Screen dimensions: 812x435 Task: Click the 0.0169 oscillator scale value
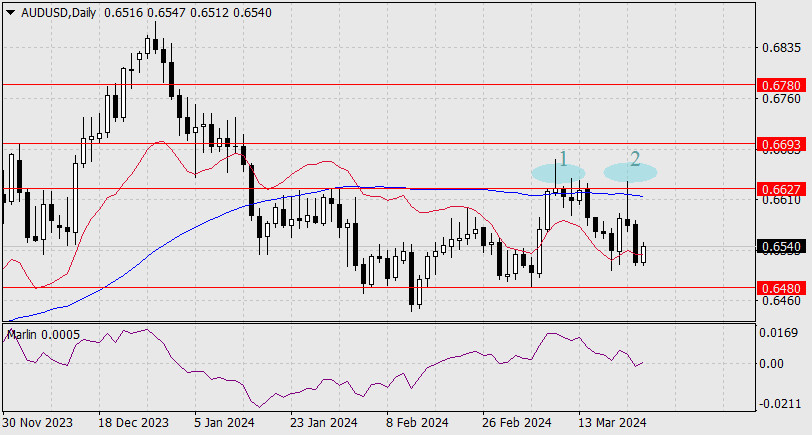coord(778,332)
